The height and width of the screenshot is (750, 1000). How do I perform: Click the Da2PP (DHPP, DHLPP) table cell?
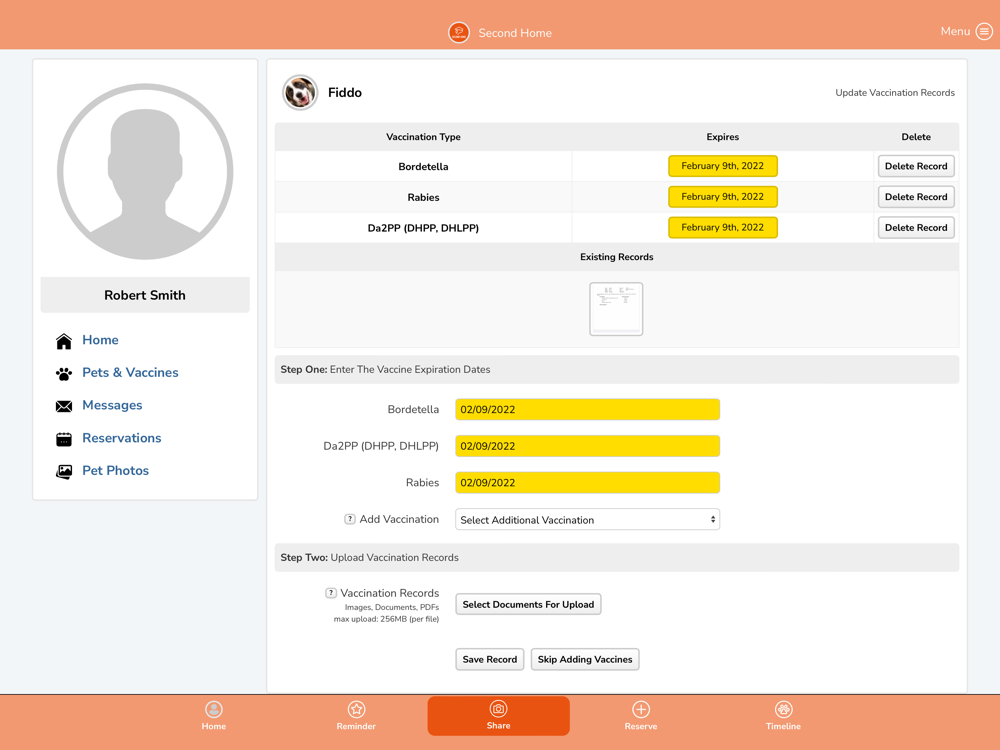tap(423, 228)
